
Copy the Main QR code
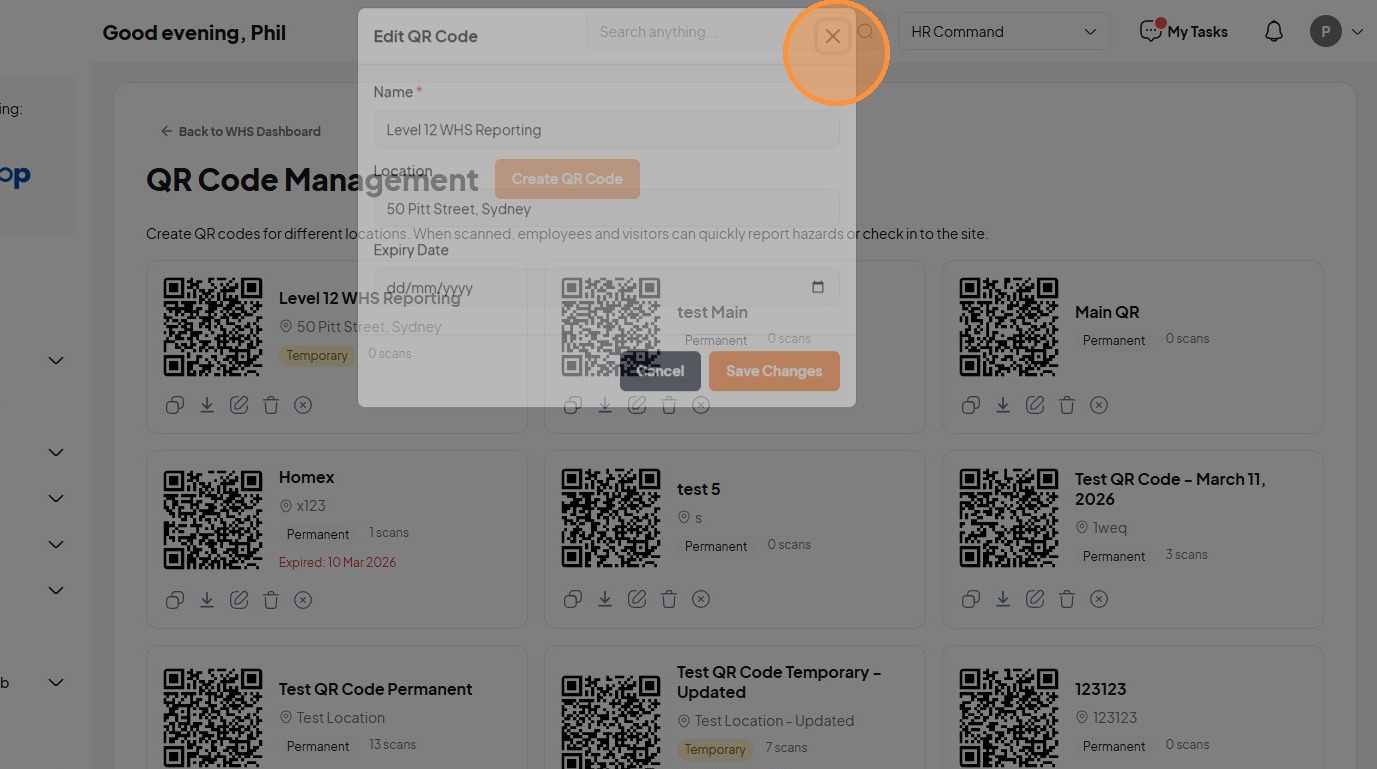click(971, 405)
